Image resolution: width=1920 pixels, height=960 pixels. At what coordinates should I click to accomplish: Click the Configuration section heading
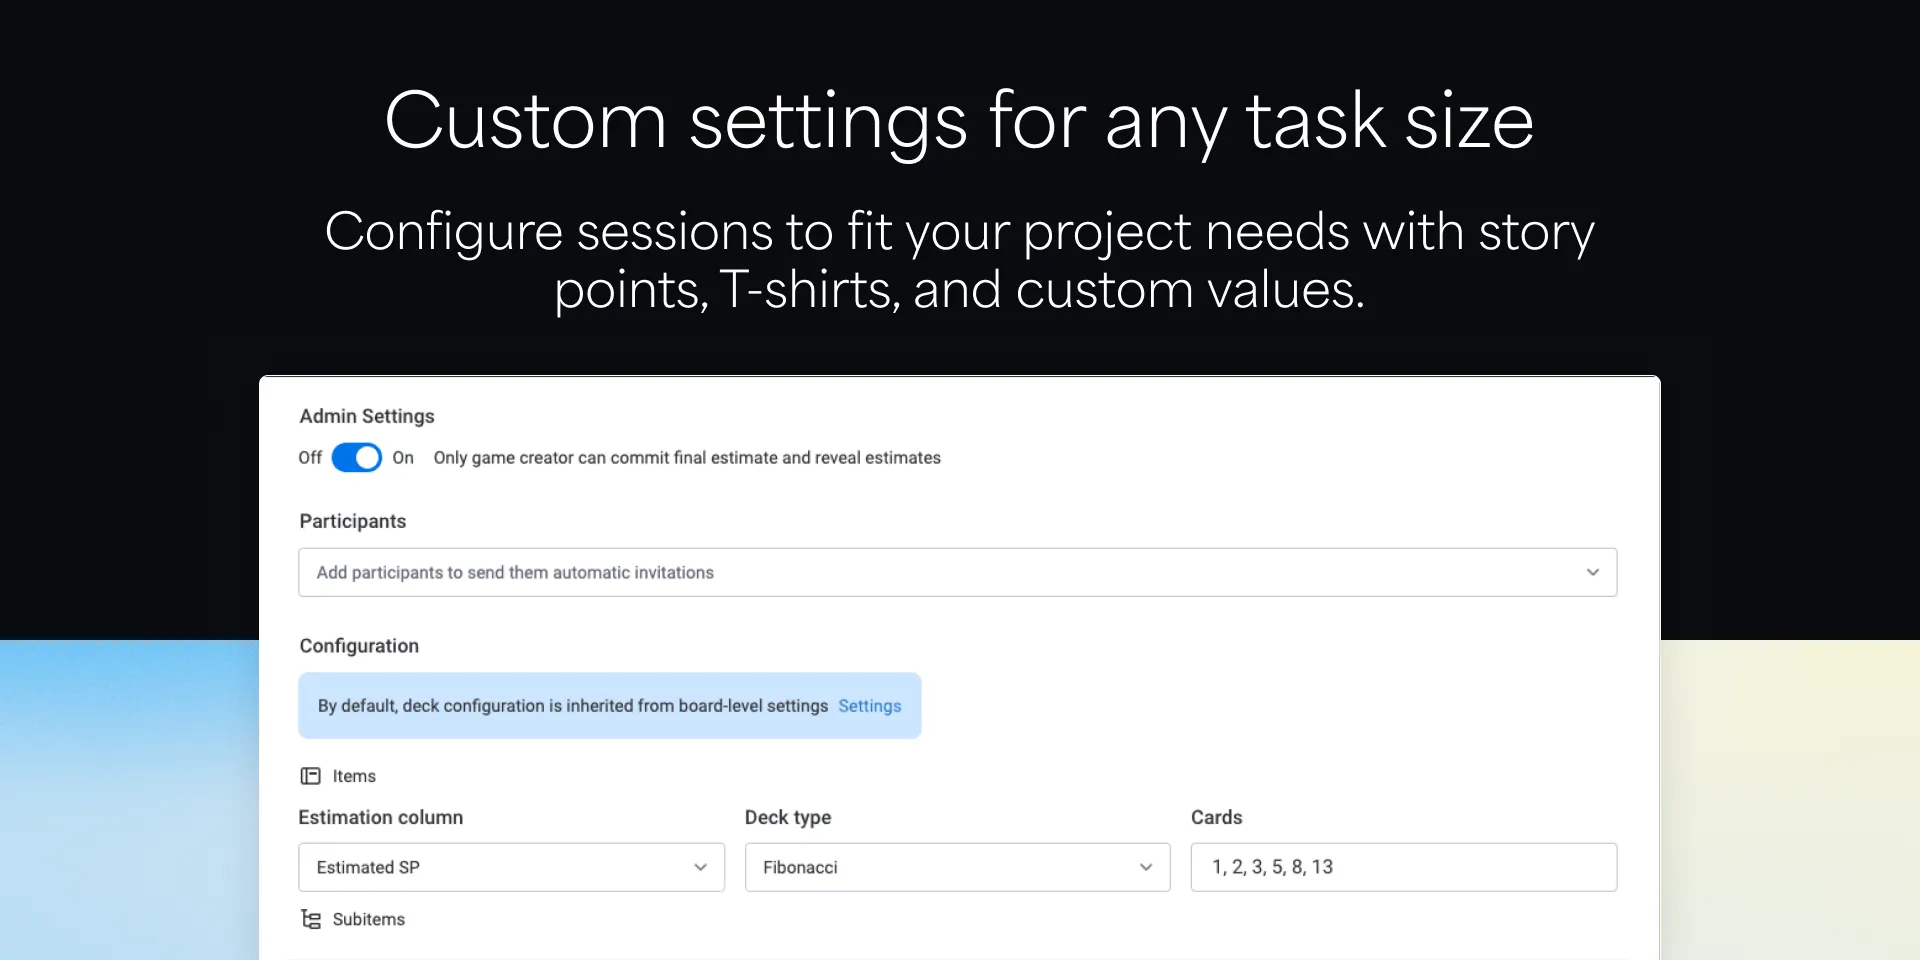click(x=359, y=646)
